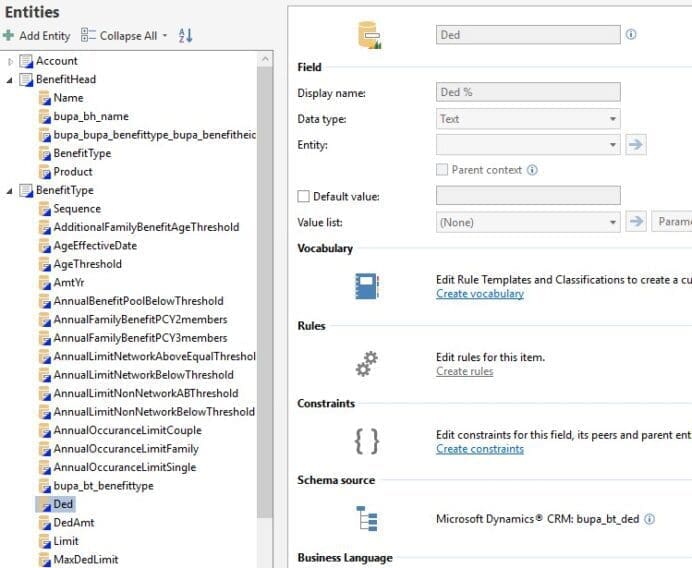
Task: Toggle the Parent context checkbox
Action: 443,170
